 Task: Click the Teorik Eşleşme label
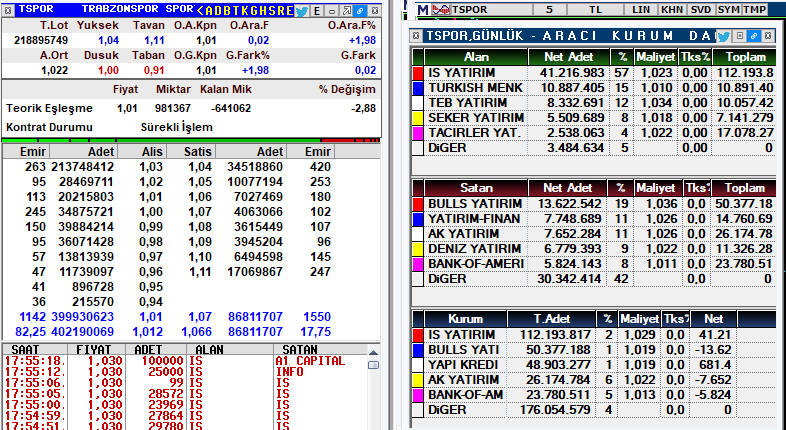tap(49, 108)
